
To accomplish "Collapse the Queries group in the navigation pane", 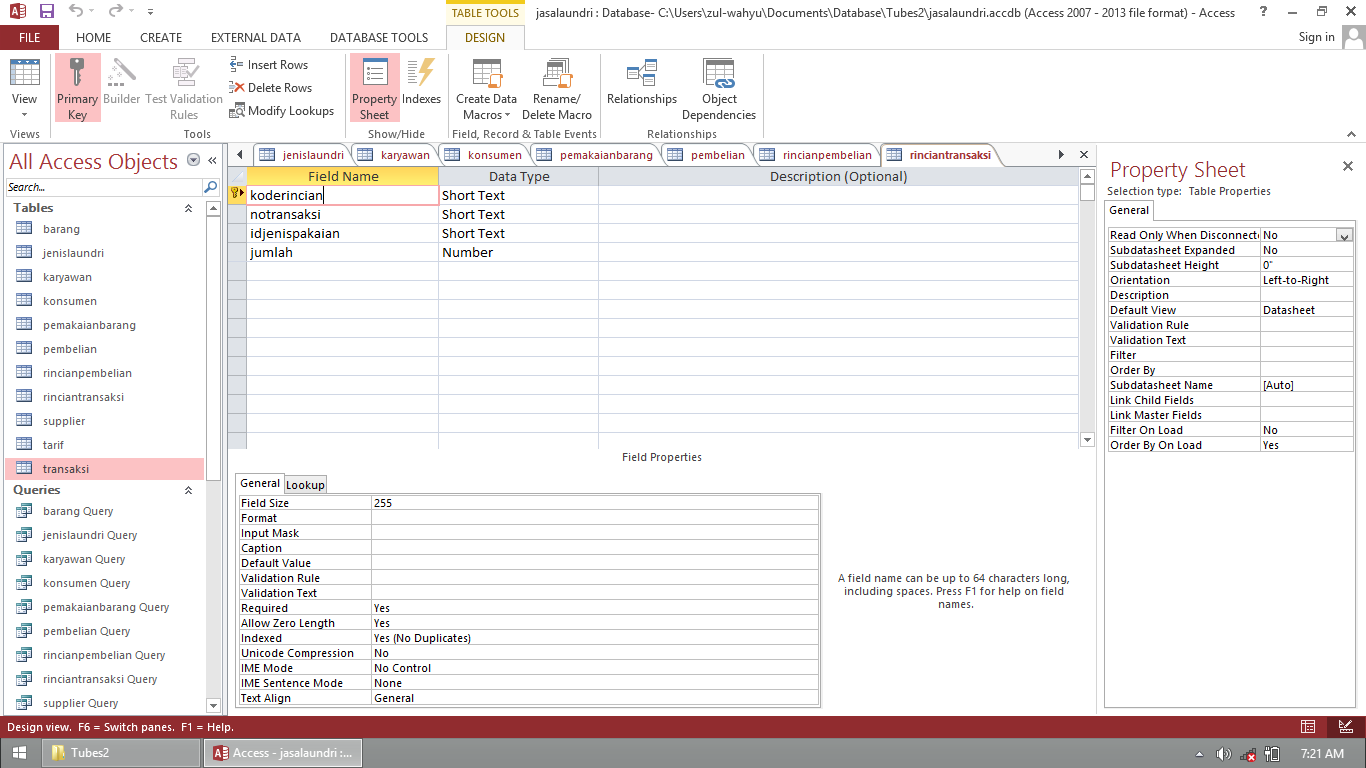I will tap(188, 490).
